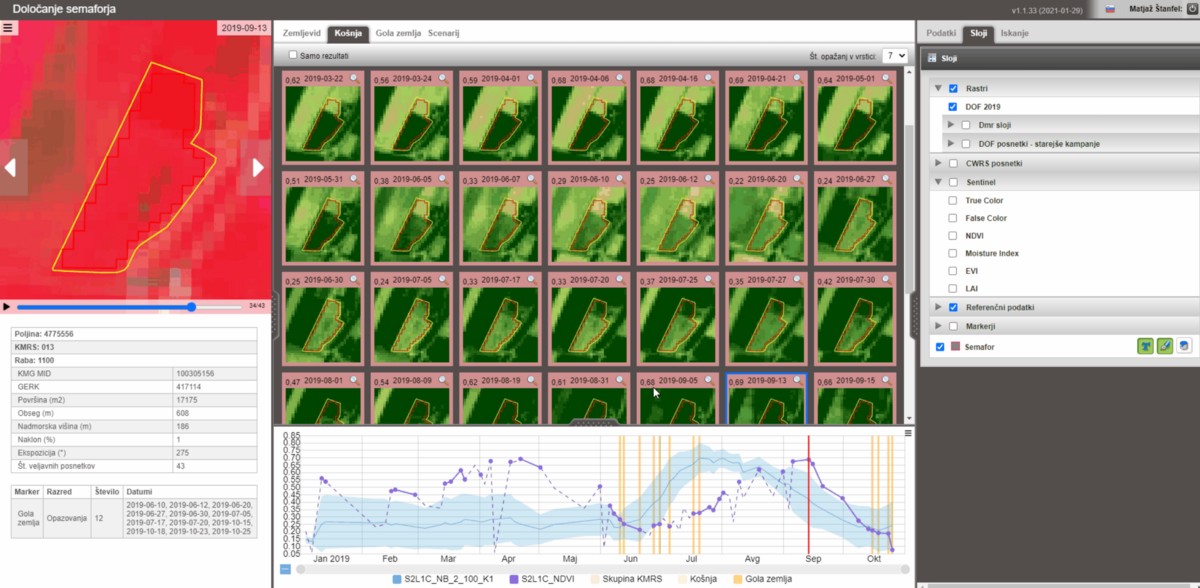The width and height of the screenshot is (1200, 588).
Task: Click the third Semafor layer icon
Action: click(1184, 346)
